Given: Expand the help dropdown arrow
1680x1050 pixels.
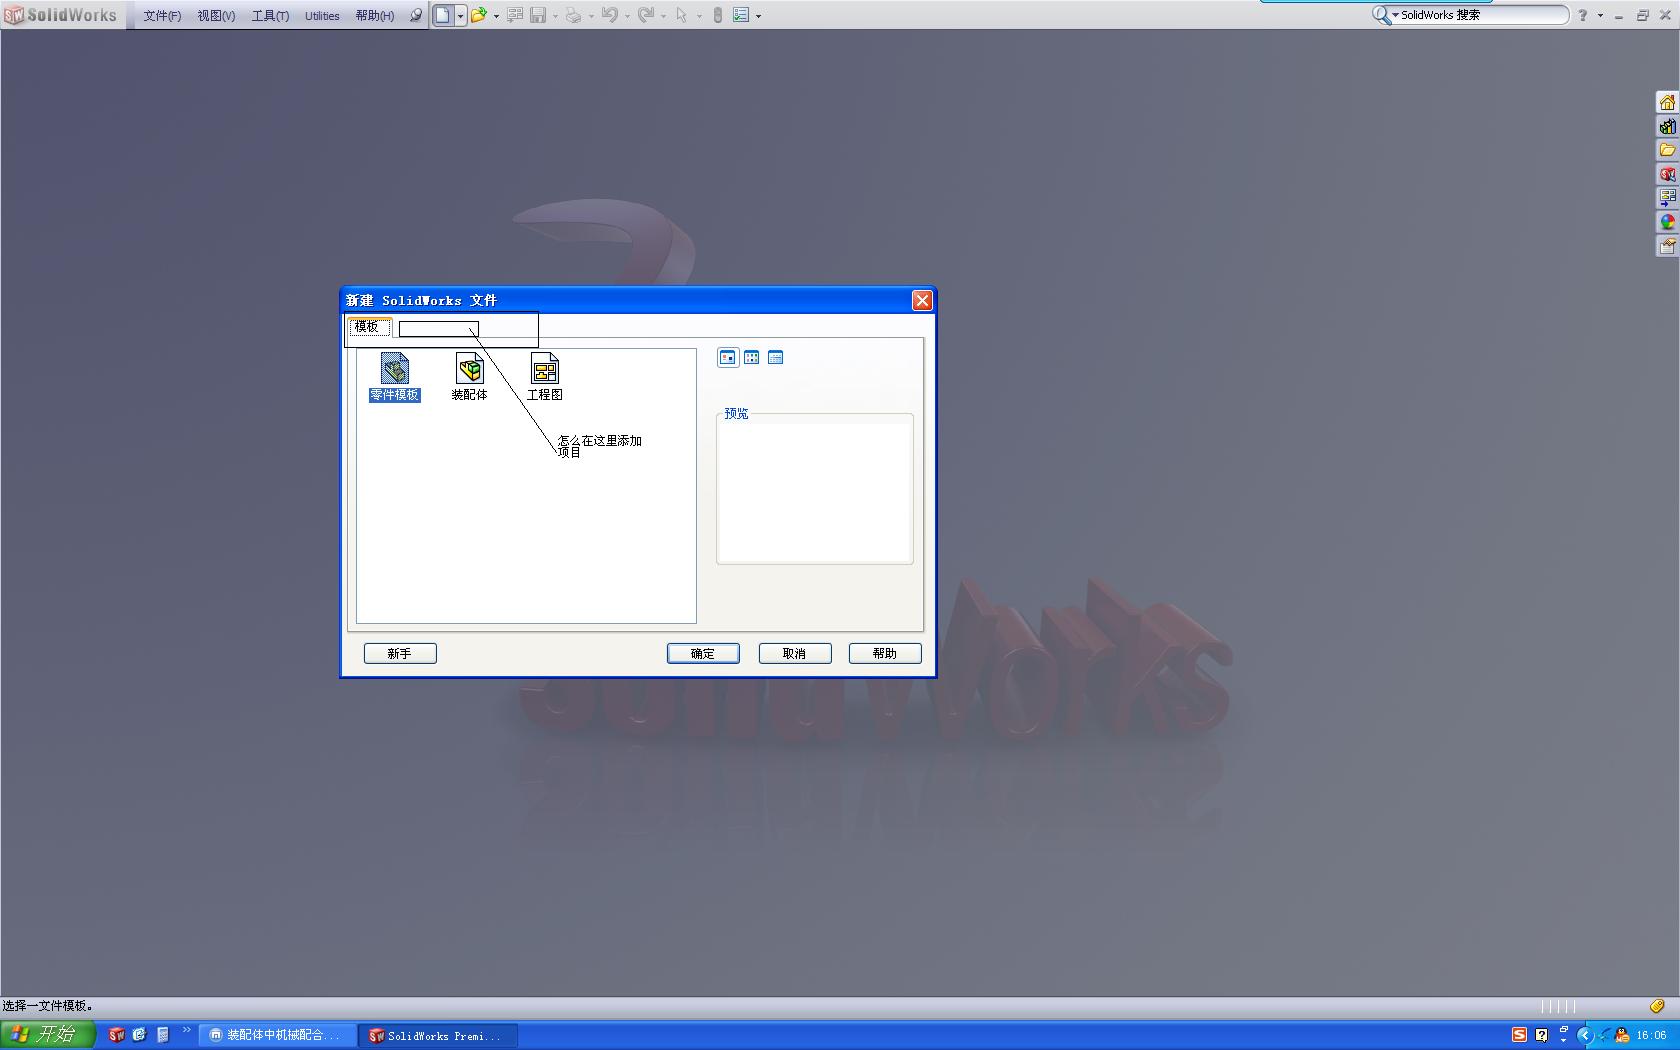Looking at the screenshot, I should point(1600,15).
